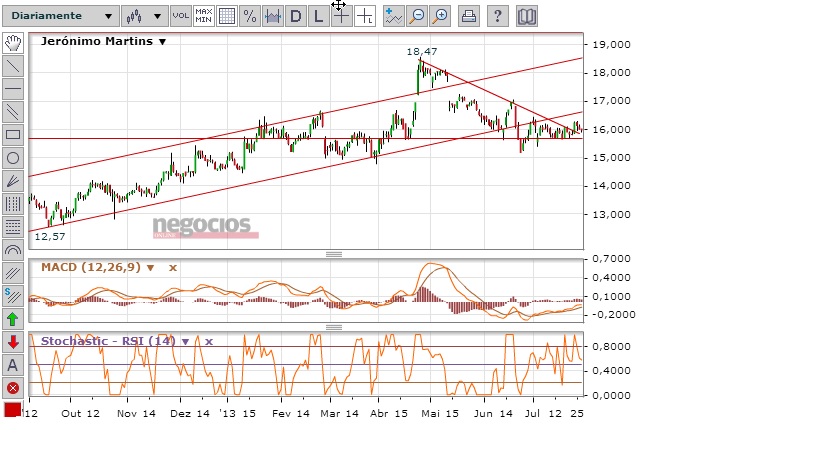Select the fan lines tool

pos(13,181)
